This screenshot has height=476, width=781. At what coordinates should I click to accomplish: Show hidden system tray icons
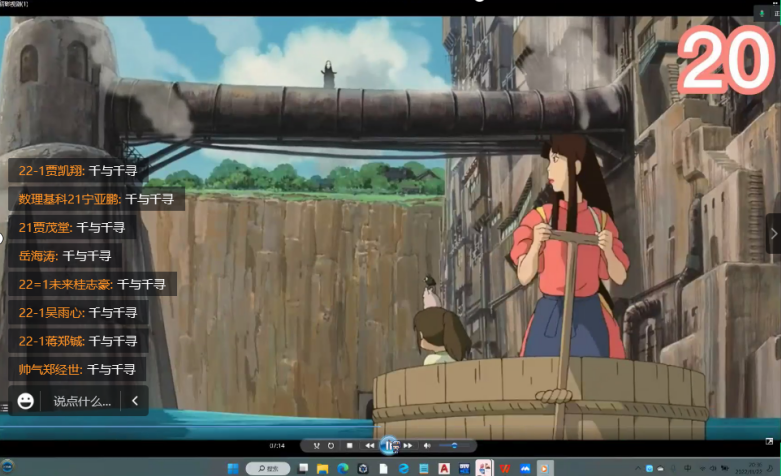pos(638,469)
